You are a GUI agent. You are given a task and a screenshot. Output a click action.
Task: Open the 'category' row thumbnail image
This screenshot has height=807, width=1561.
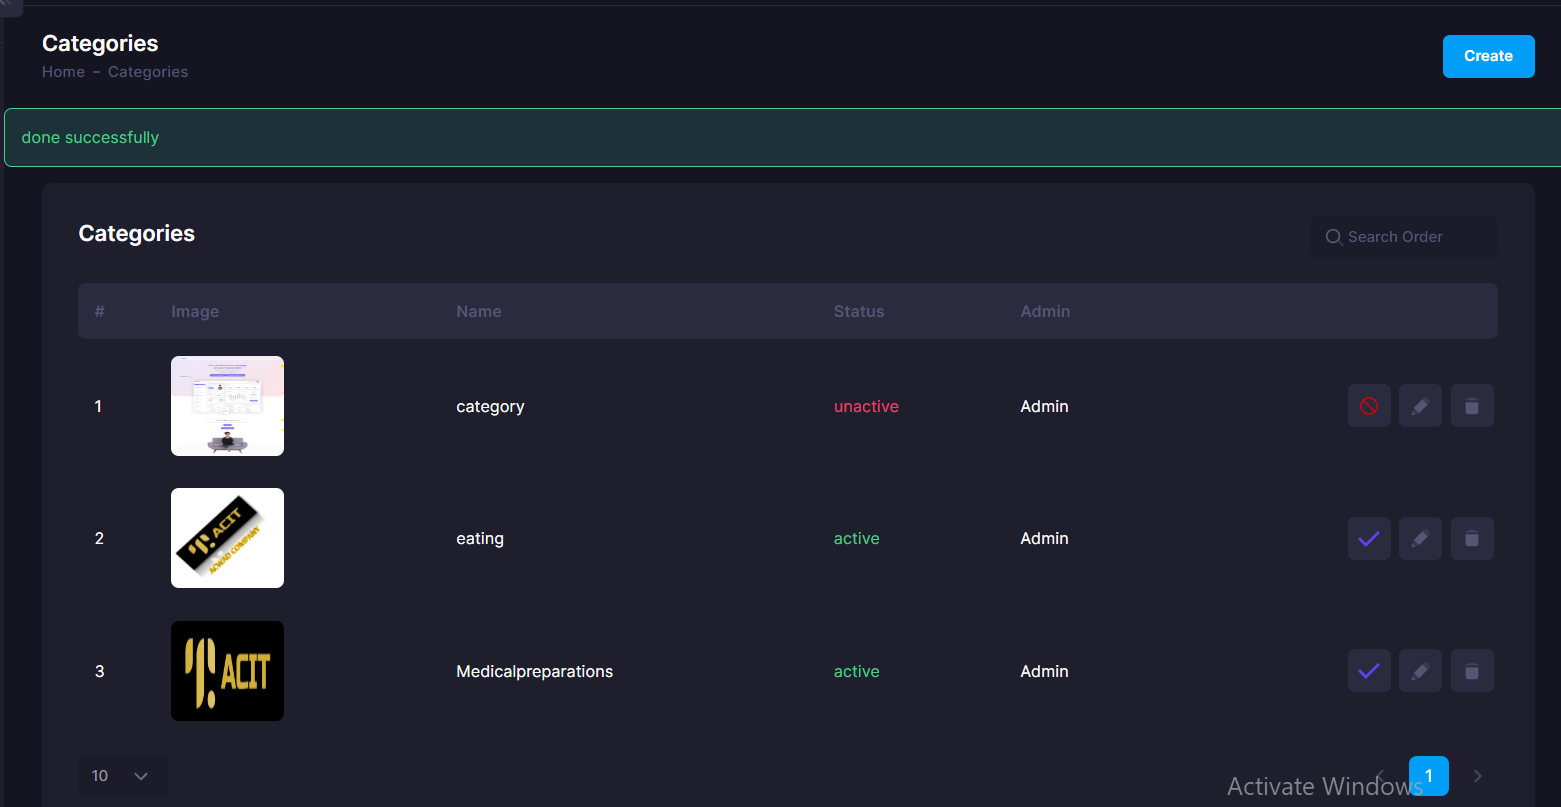(x=227, y=406)
